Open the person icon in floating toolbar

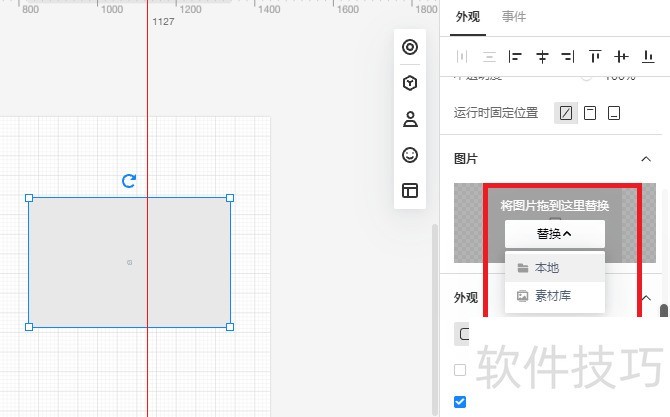click(410, 119)
